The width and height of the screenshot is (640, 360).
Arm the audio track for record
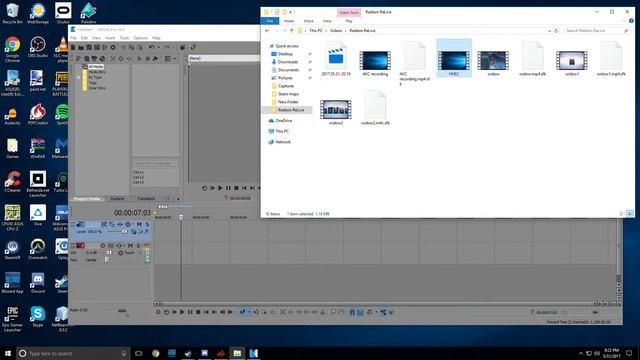point(103,246)
